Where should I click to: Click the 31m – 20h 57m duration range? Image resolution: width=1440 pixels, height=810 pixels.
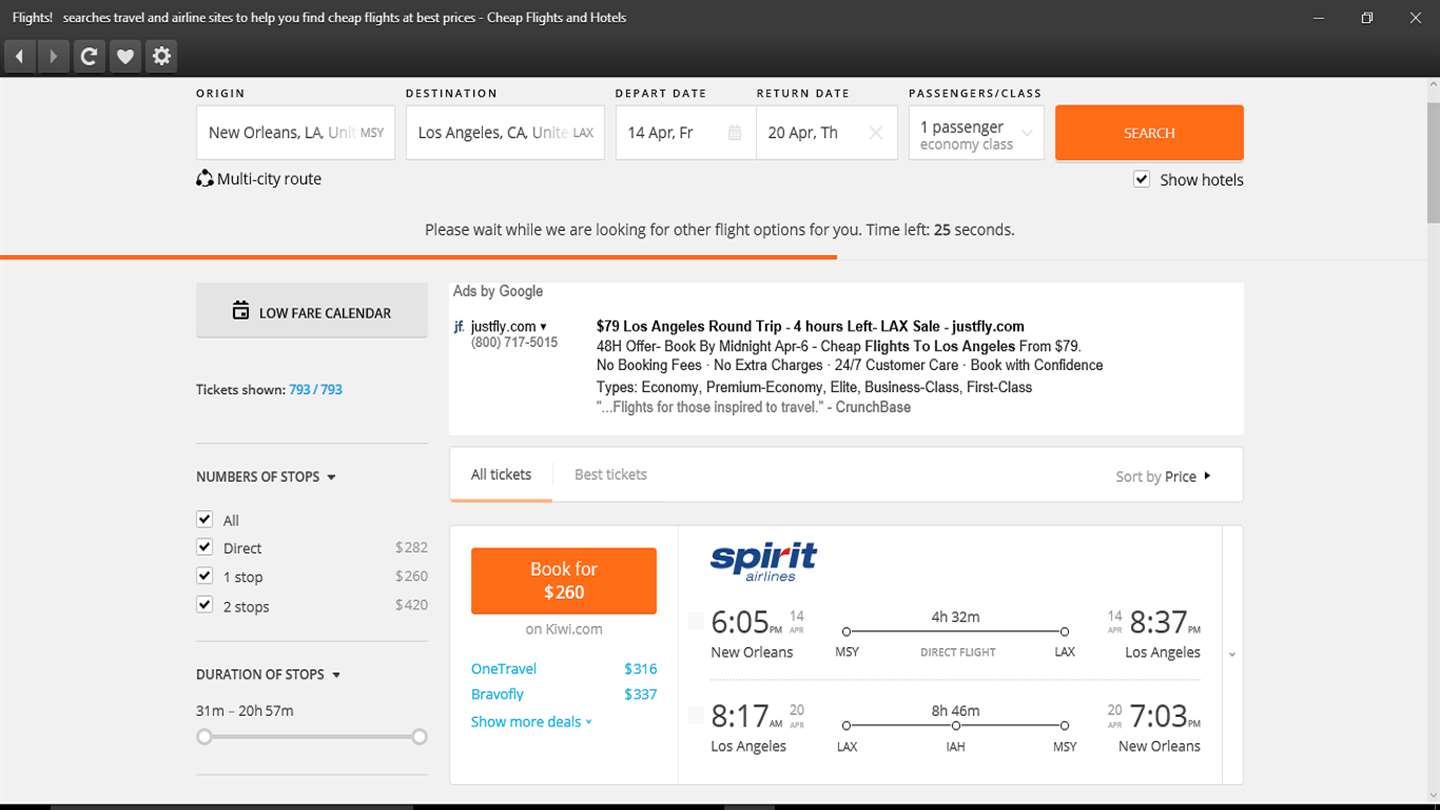tap(245, 711)
